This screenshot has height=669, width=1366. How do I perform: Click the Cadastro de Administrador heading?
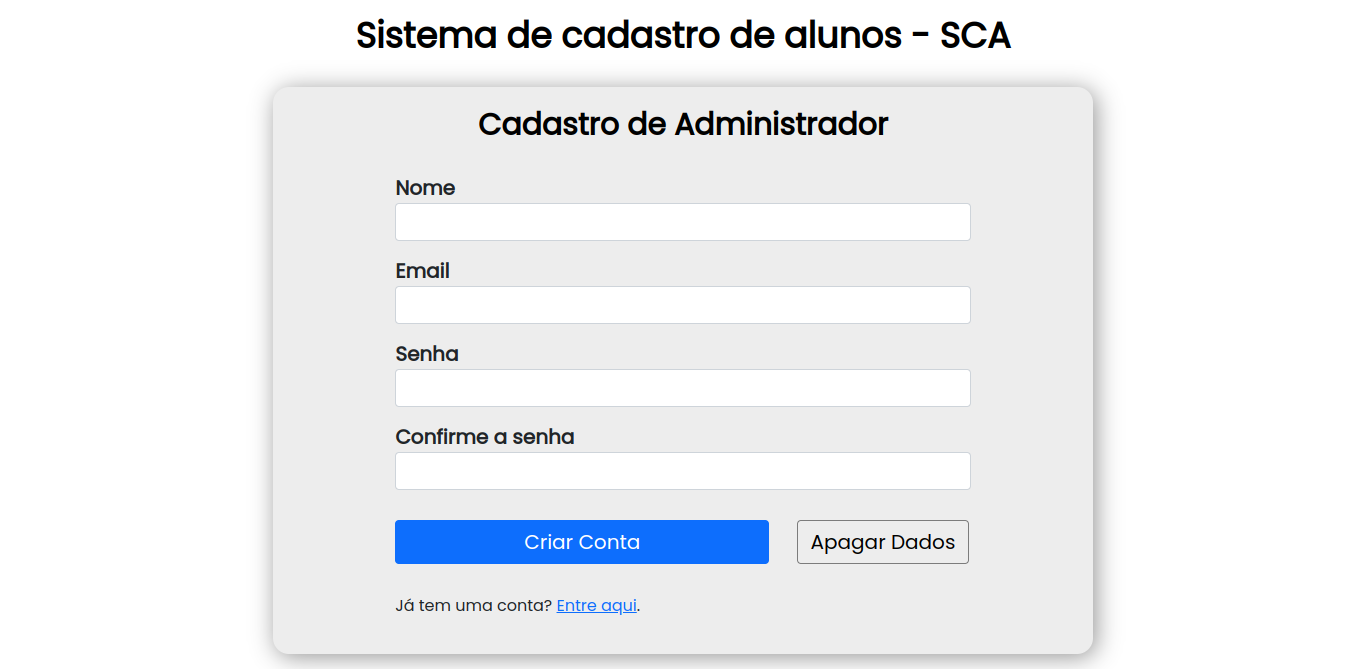683,123
